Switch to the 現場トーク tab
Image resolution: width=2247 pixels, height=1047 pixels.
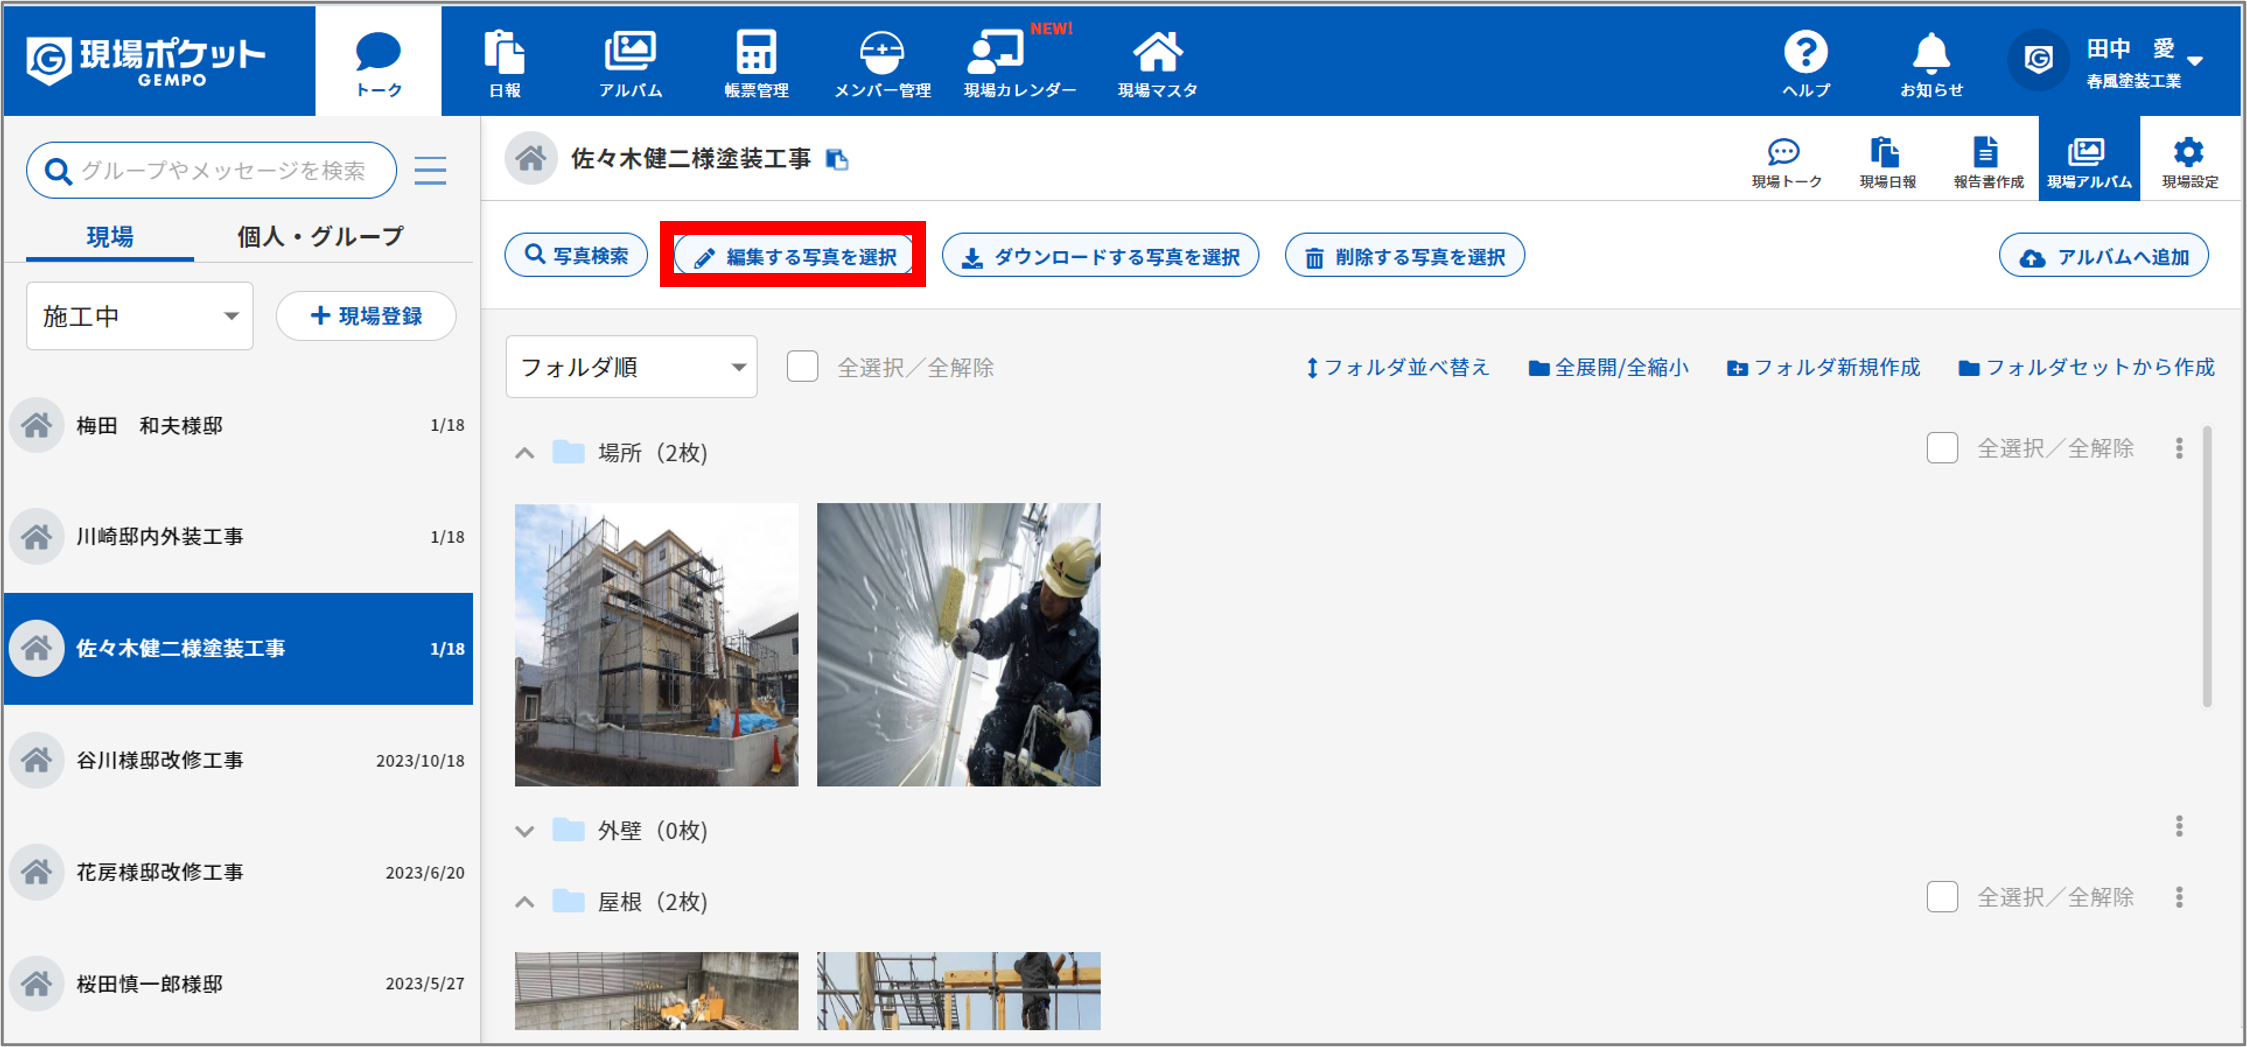pos(1786,160)
